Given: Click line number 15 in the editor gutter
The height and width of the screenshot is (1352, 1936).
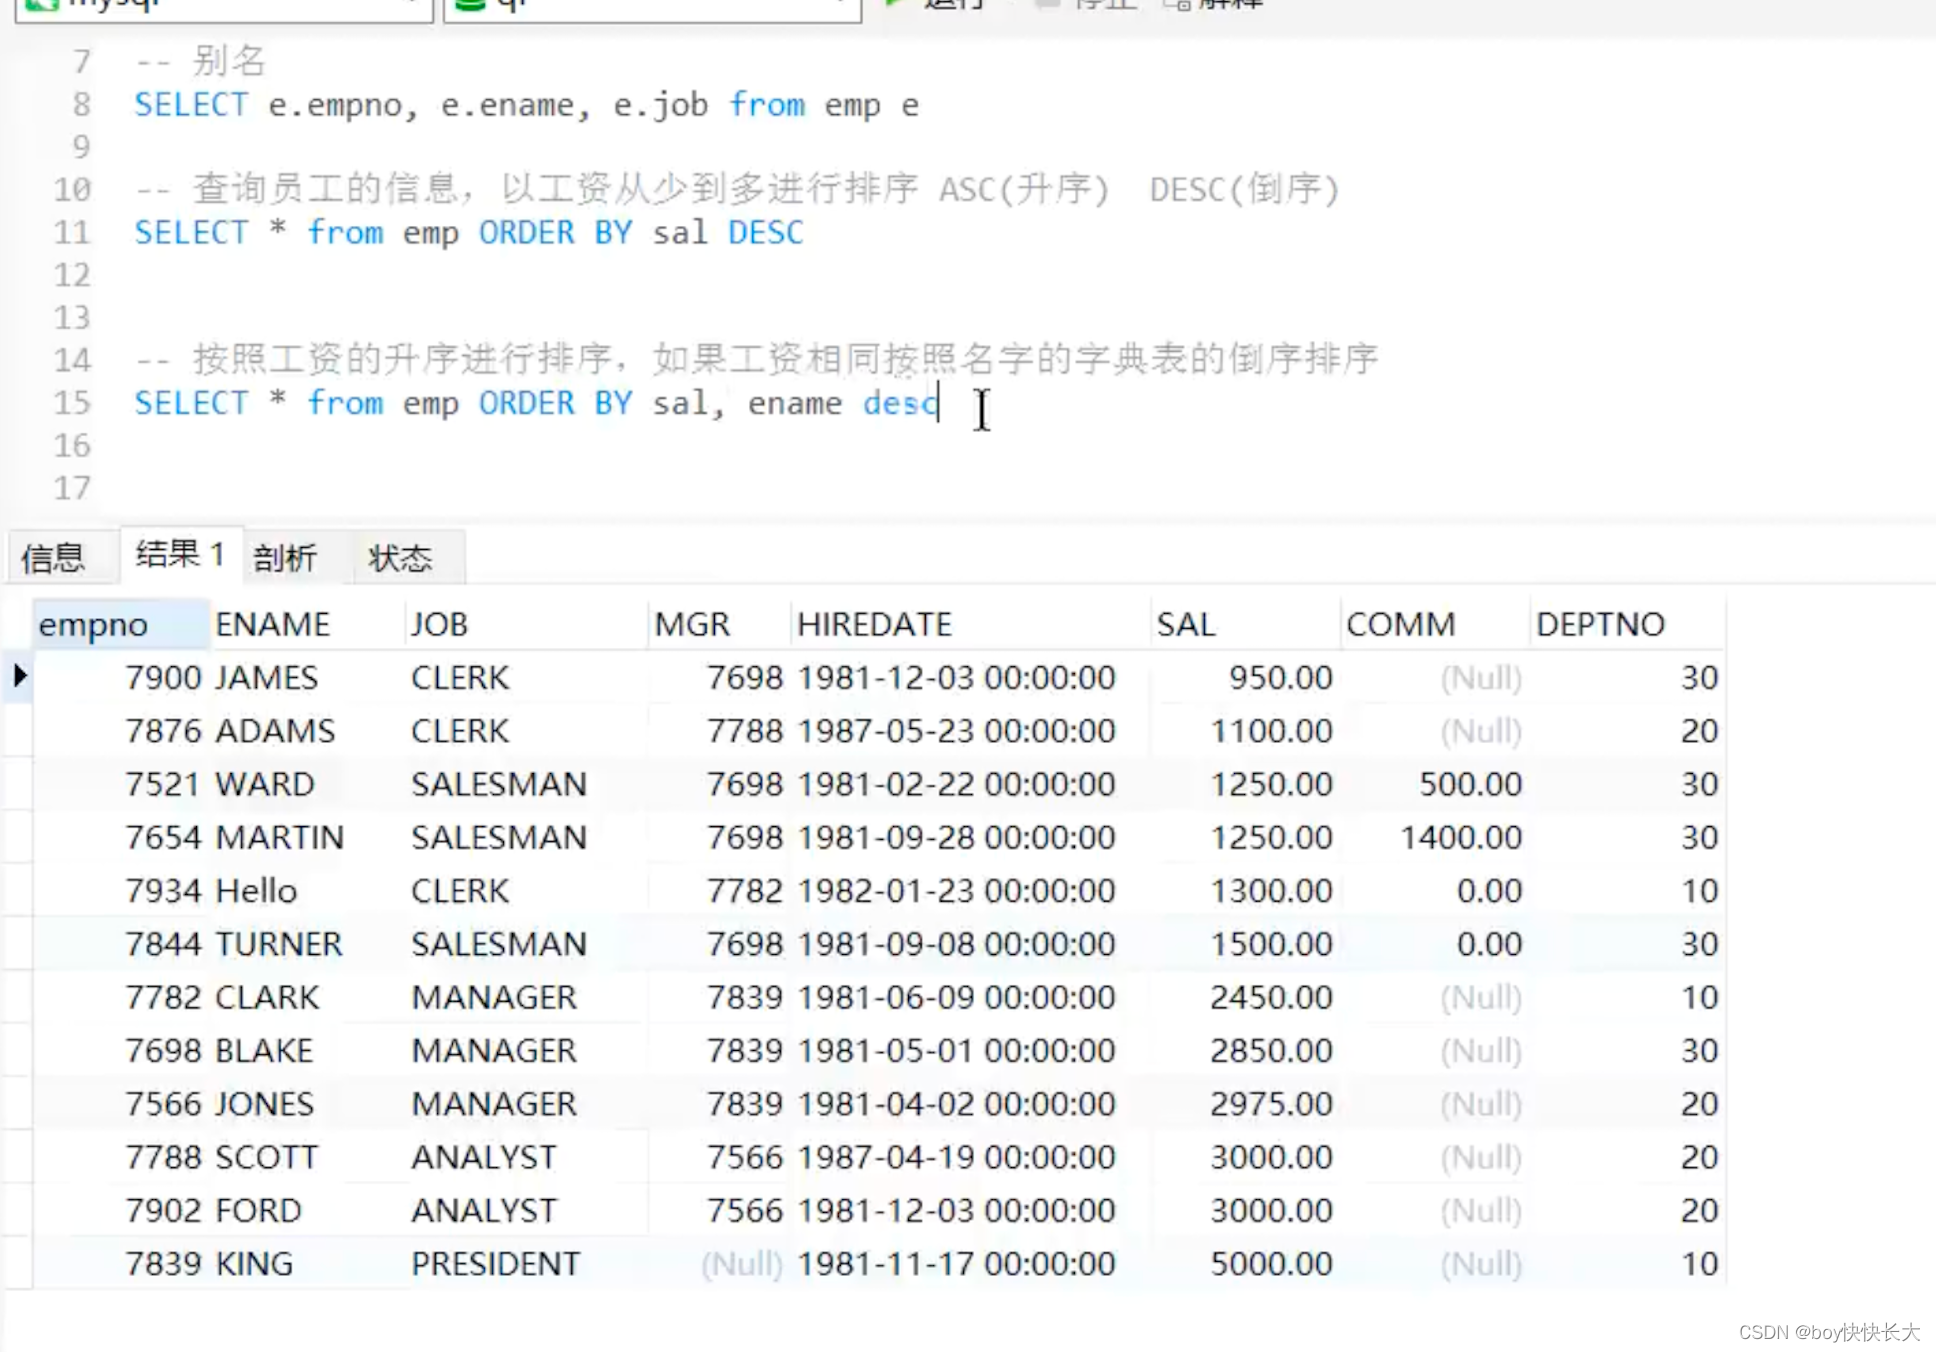Looking at the screenshot, I should pyautogui.click(x=71, y=403).
